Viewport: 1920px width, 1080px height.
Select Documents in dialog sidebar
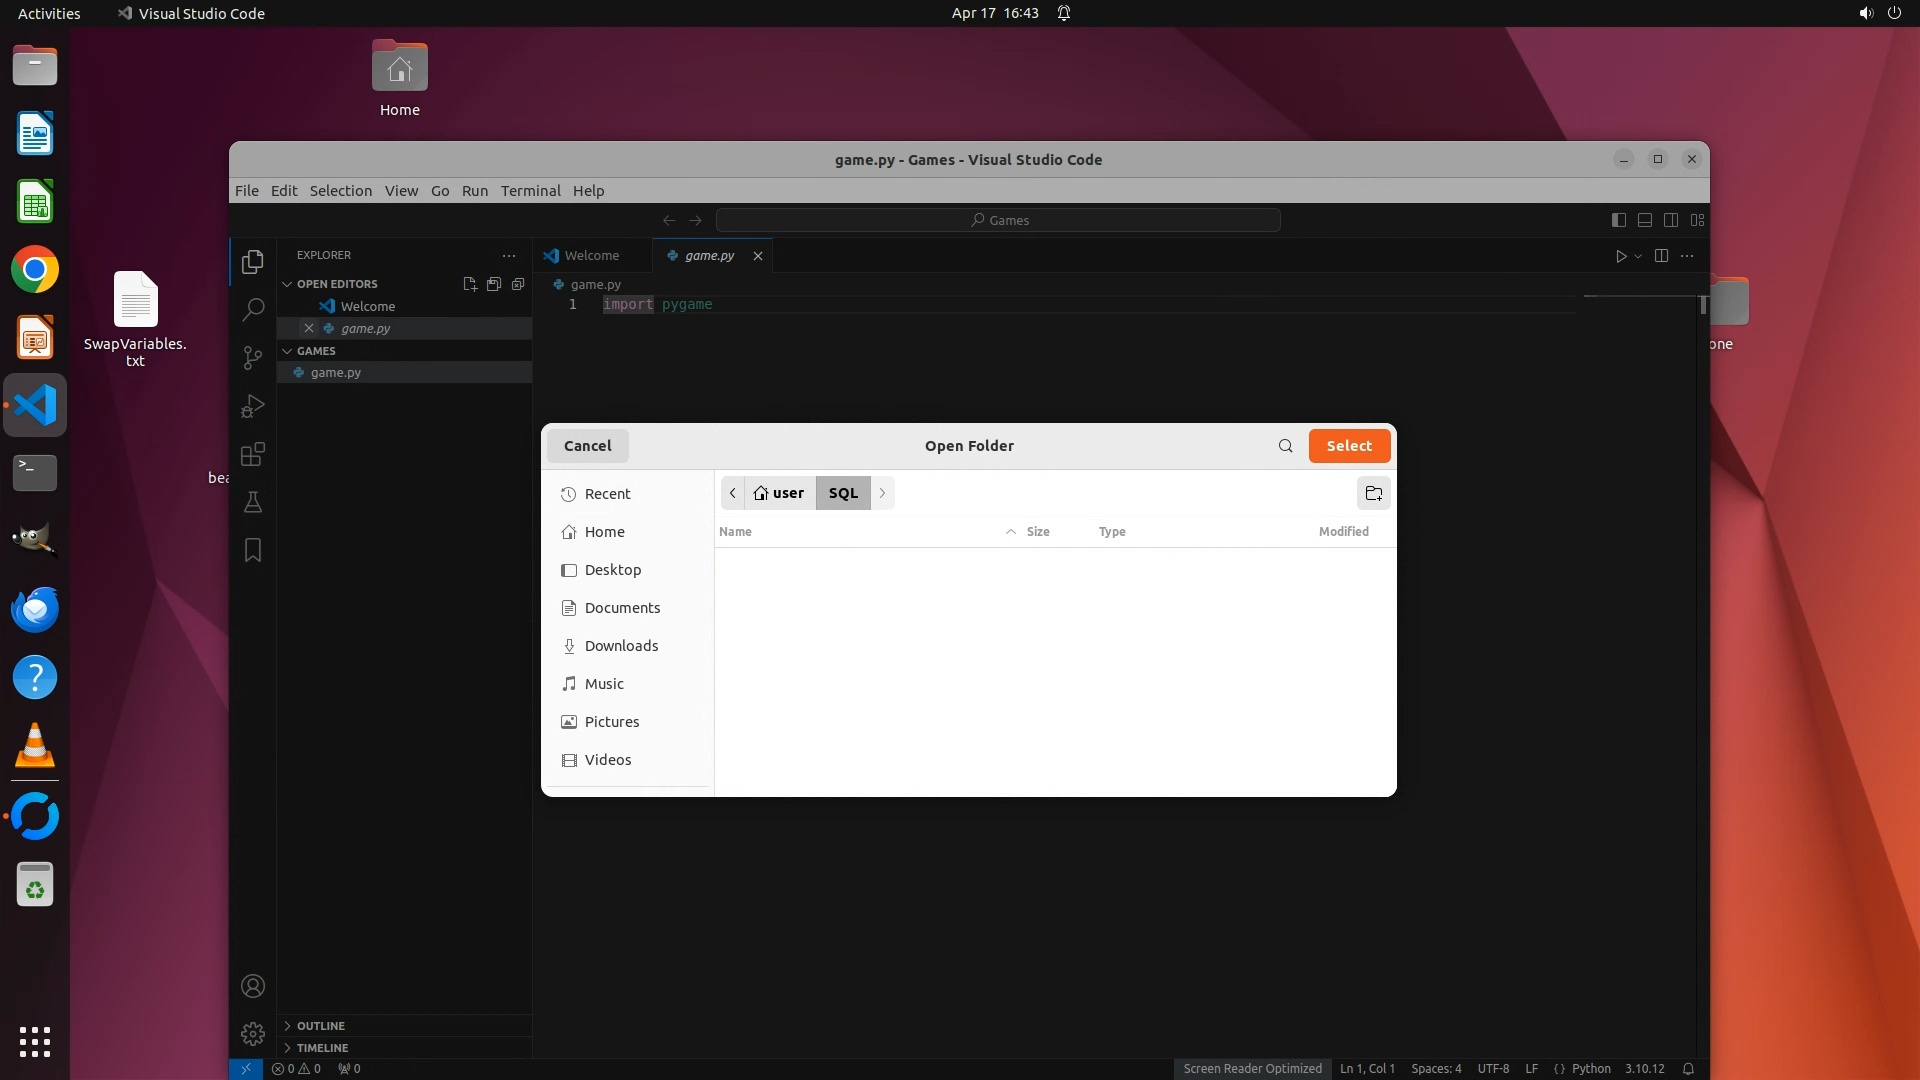tap(622, 608)
